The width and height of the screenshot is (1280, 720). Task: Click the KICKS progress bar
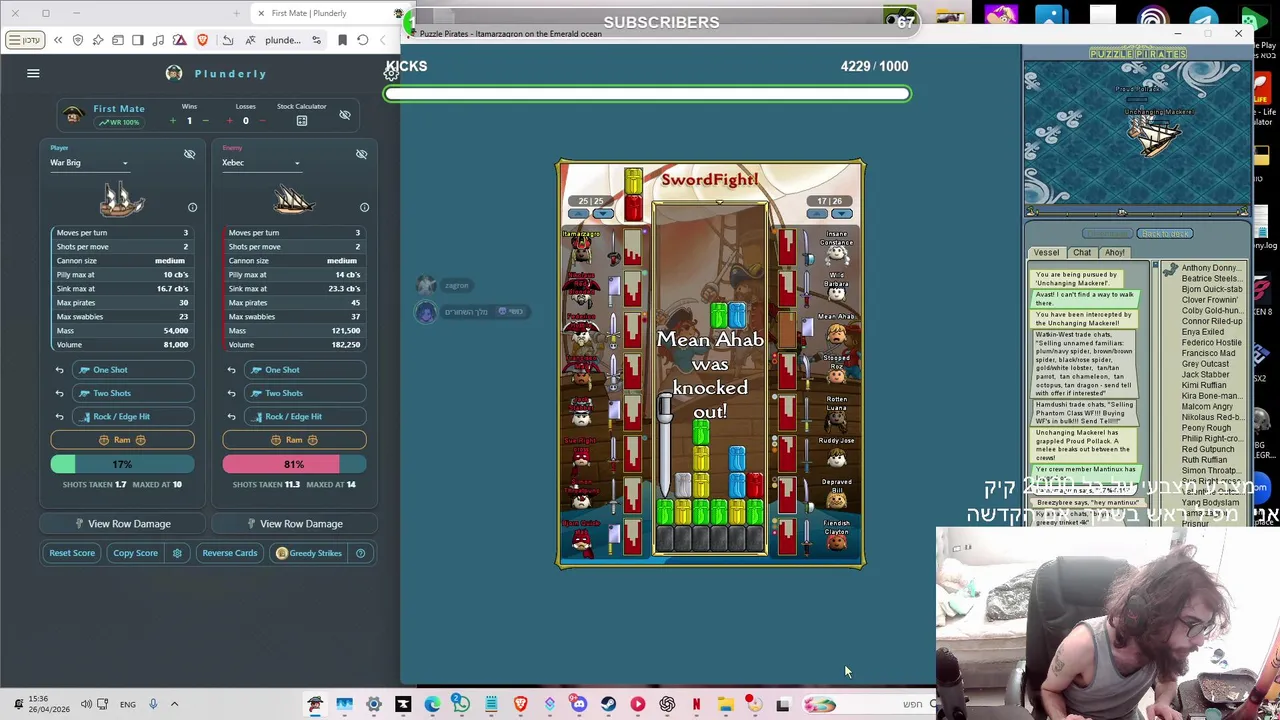pyautogui.click(x=647, y=94)
